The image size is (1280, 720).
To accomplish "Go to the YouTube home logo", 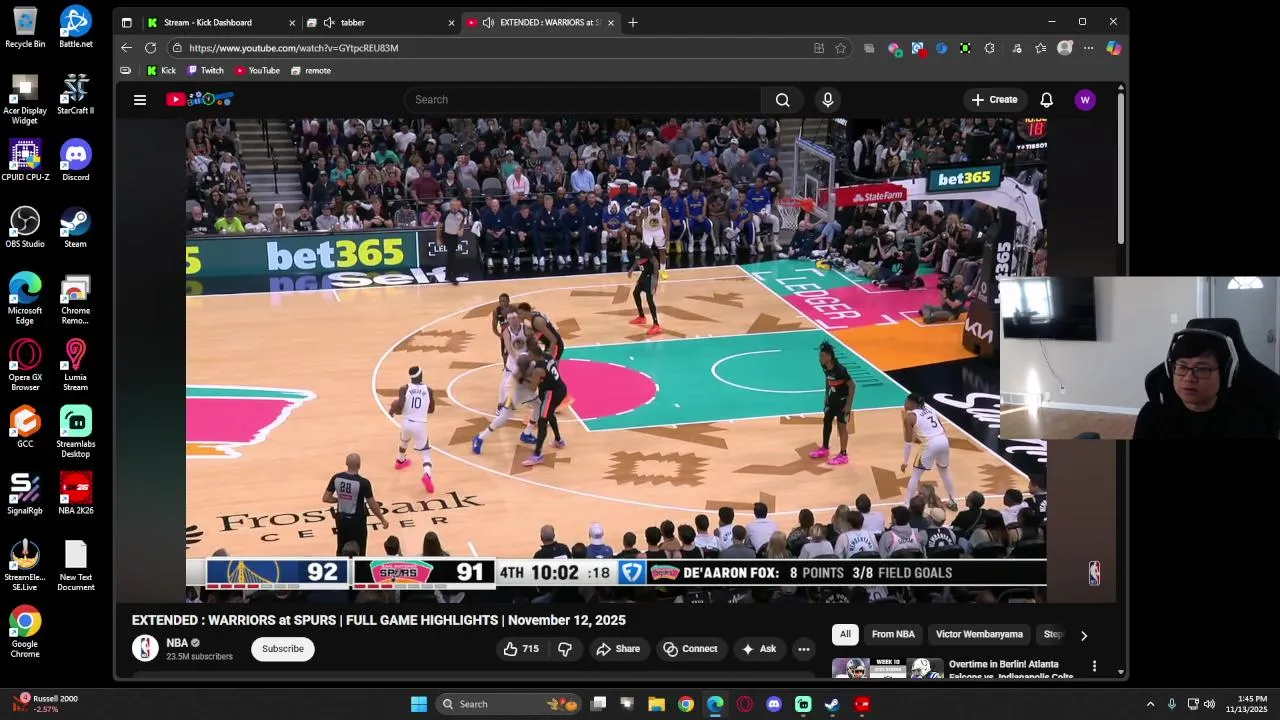I will tap(199, 99).
